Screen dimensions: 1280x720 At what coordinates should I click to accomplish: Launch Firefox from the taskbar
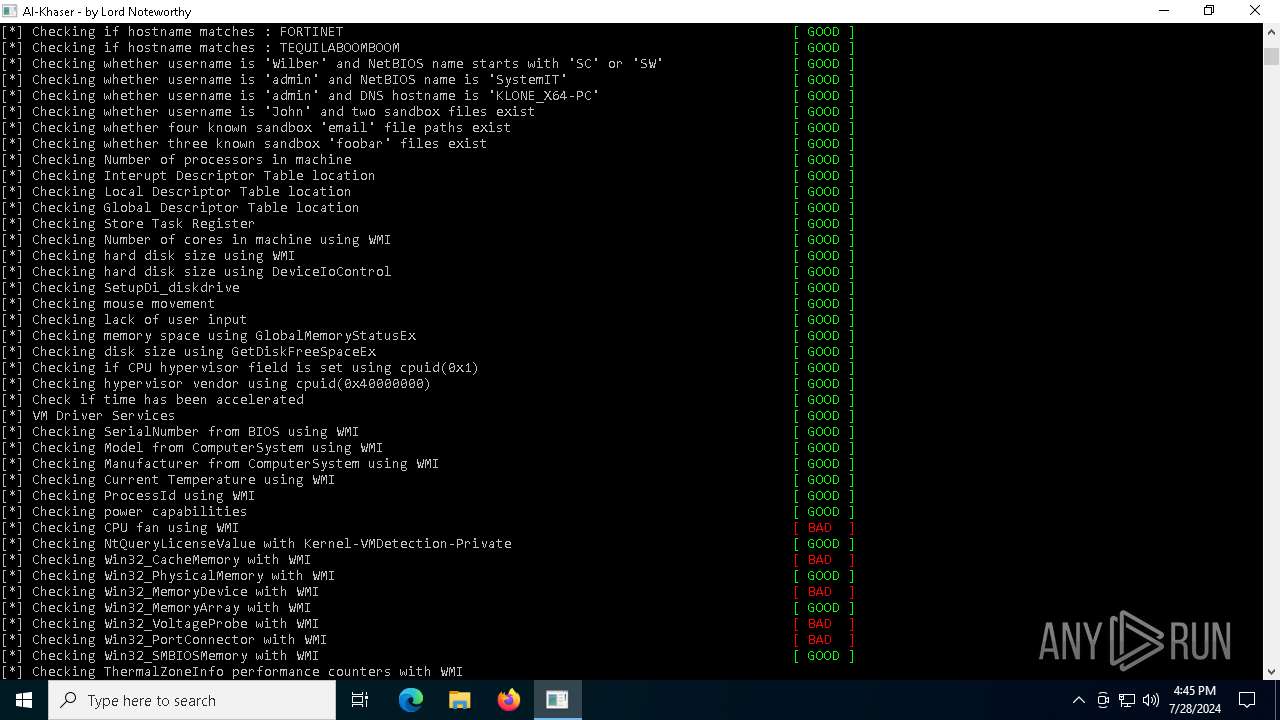[x=509, y=700]
